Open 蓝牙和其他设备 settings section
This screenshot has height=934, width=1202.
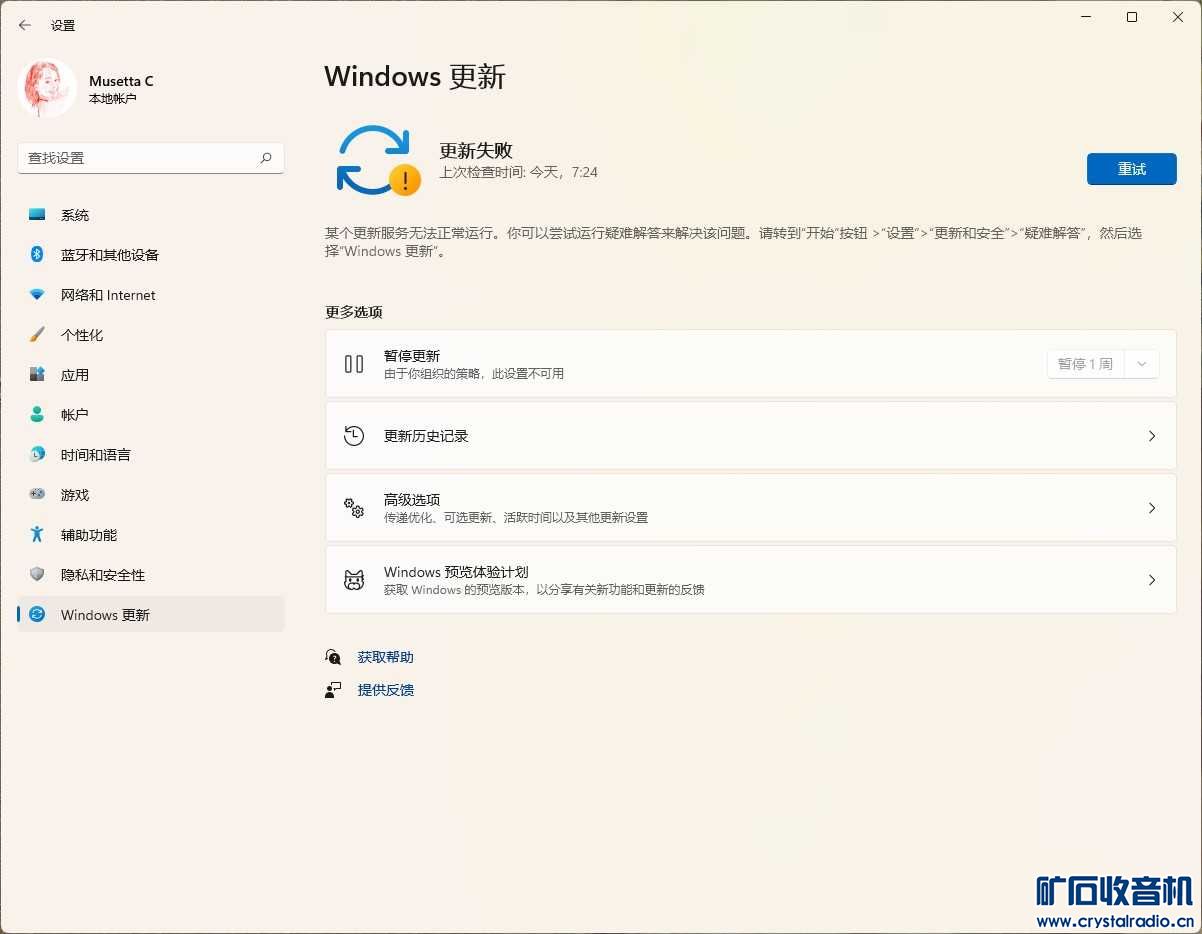pyautogui.click(x=151, y=255)
